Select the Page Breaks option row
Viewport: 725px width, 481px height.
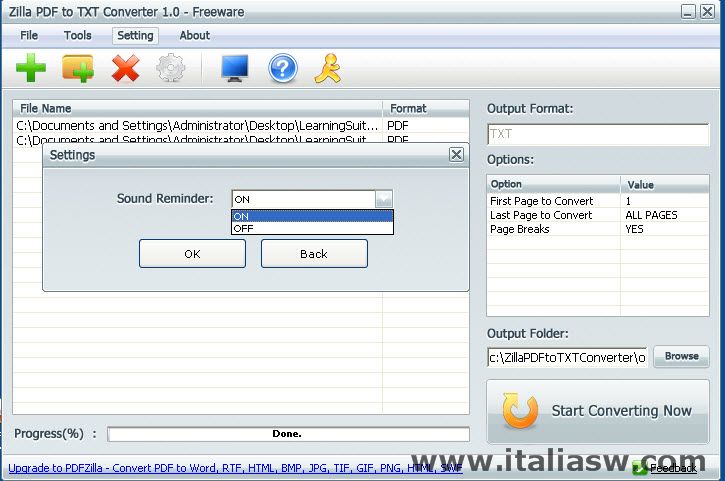(598, 229)
